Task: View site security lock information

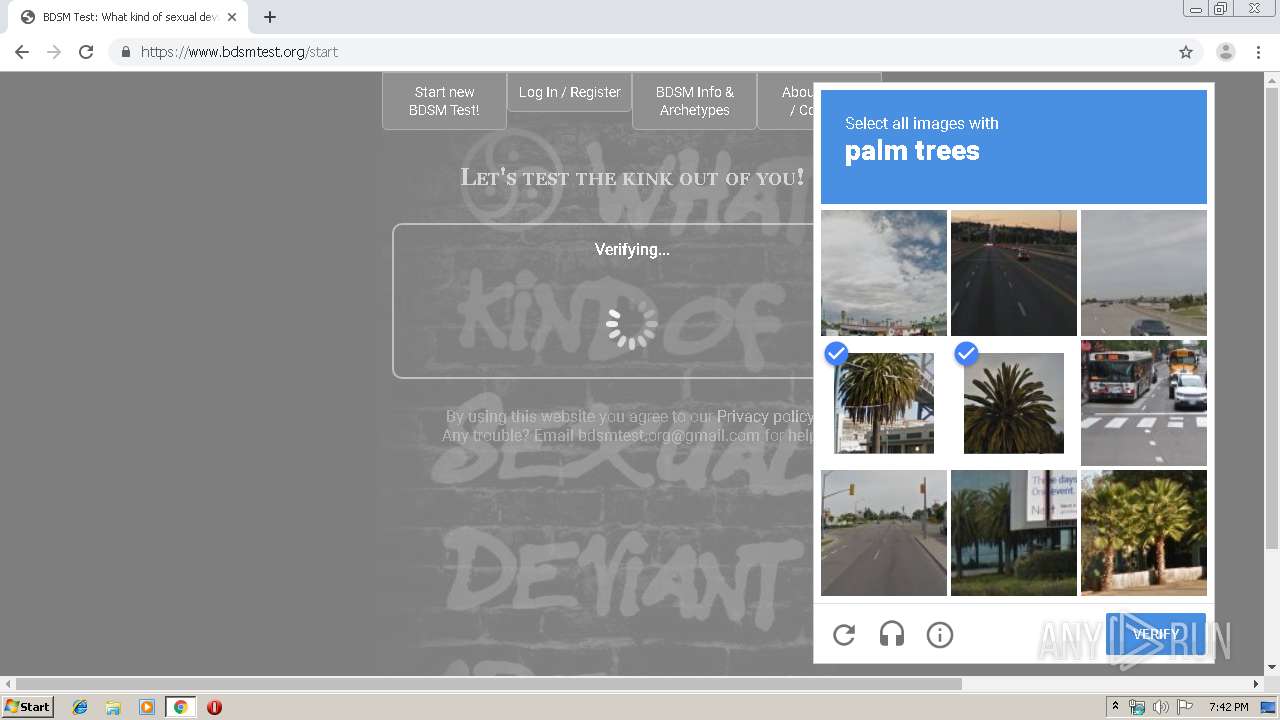Action: click(125, 52)
